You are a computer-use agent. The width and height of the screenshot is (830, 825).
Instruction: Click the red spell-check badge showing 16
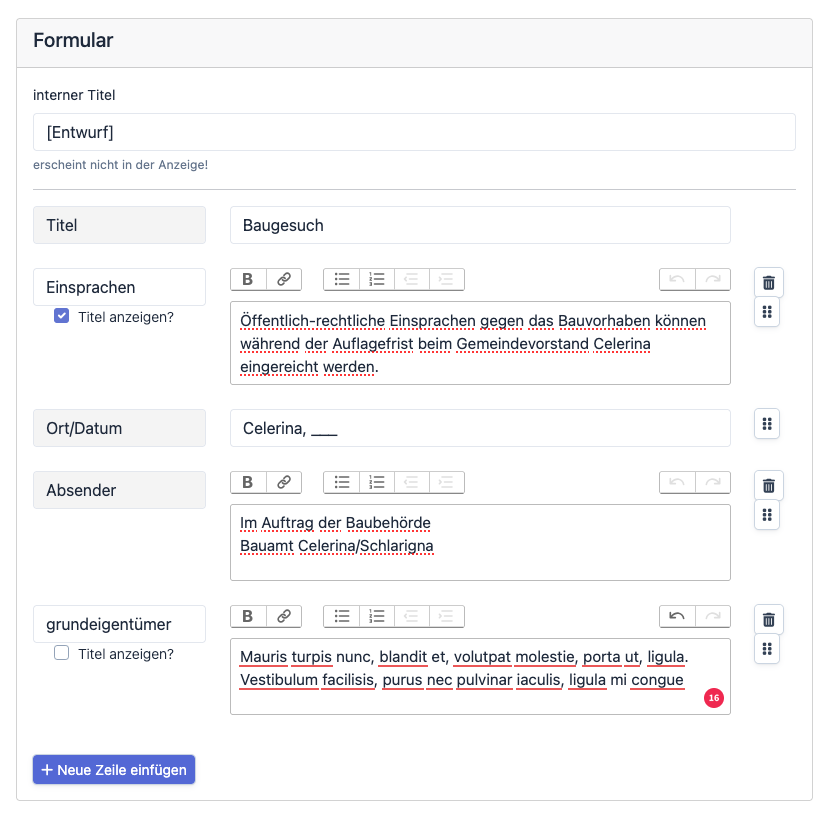[x=714, y=698]
